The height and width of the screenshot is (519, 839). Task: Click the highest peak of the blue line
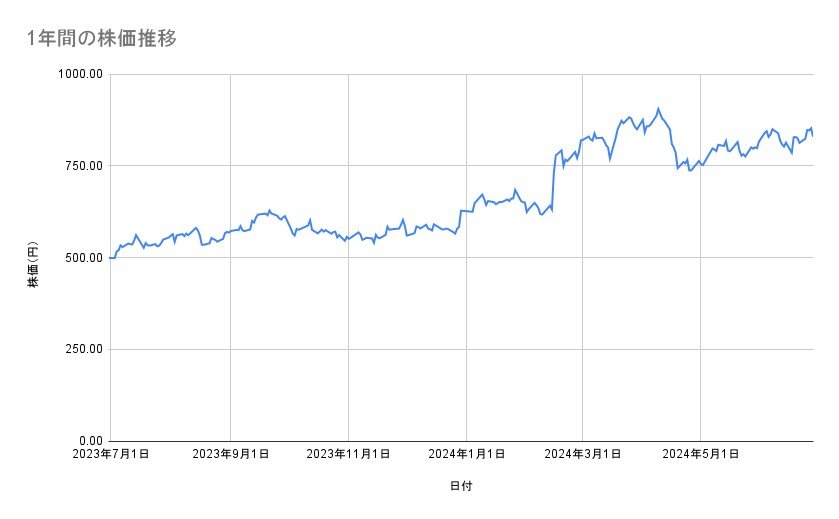tap(658, 108)
